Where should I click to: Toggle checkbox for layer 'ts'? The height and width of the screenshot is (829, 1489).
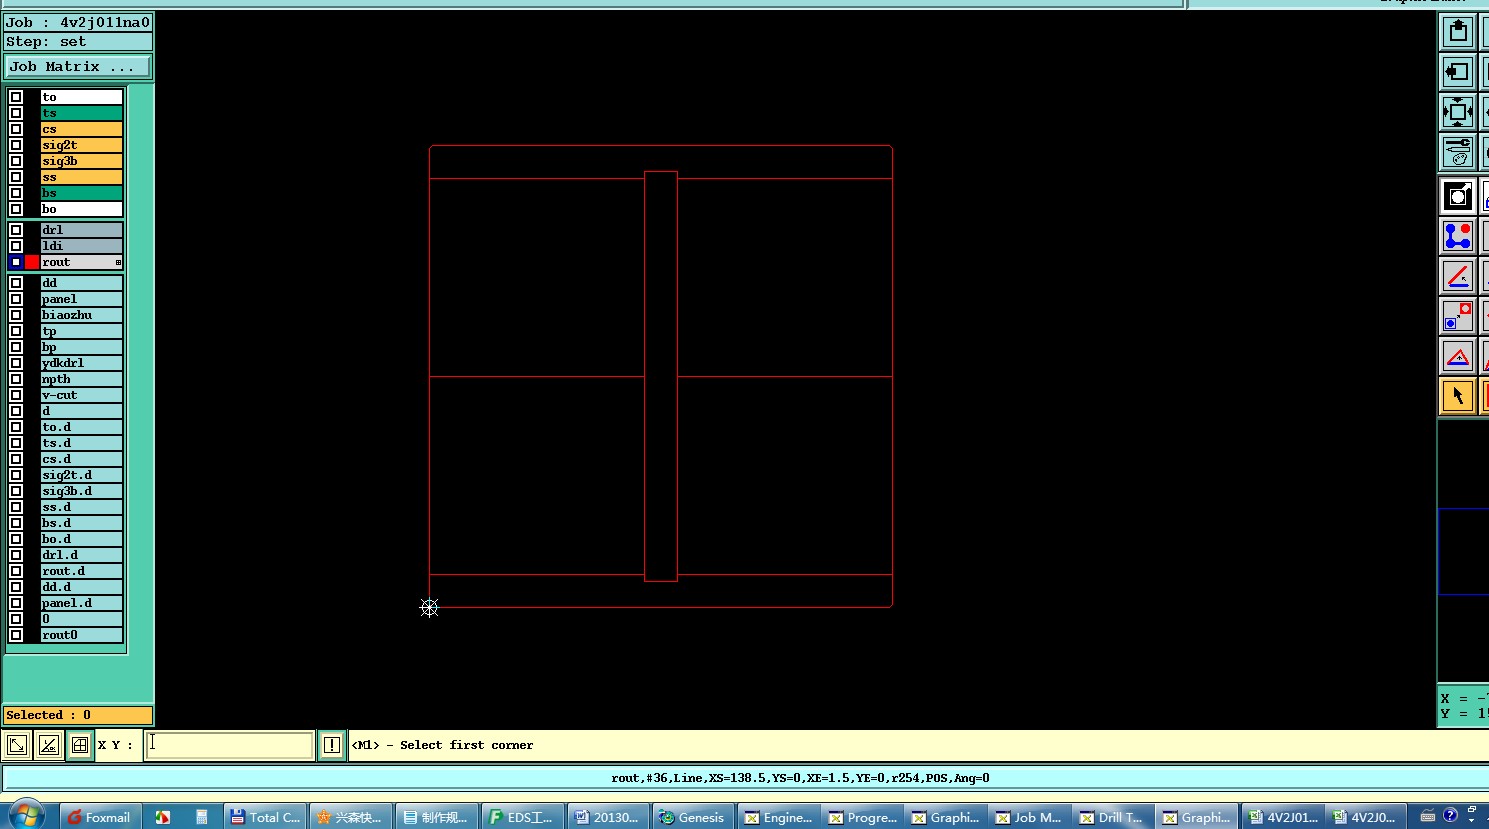pyautogui.click(x=16, y=113)
